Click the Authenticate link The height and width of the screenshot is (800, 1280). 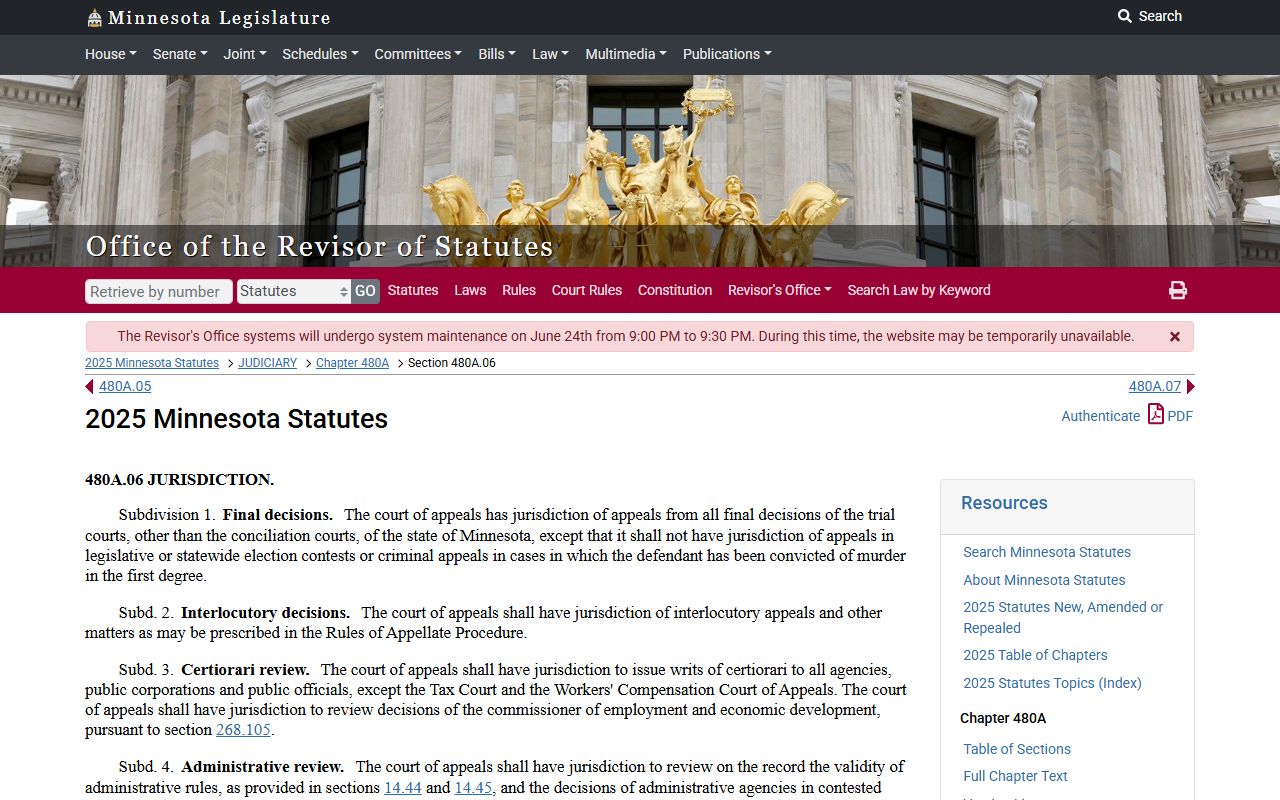point(1100,416)
